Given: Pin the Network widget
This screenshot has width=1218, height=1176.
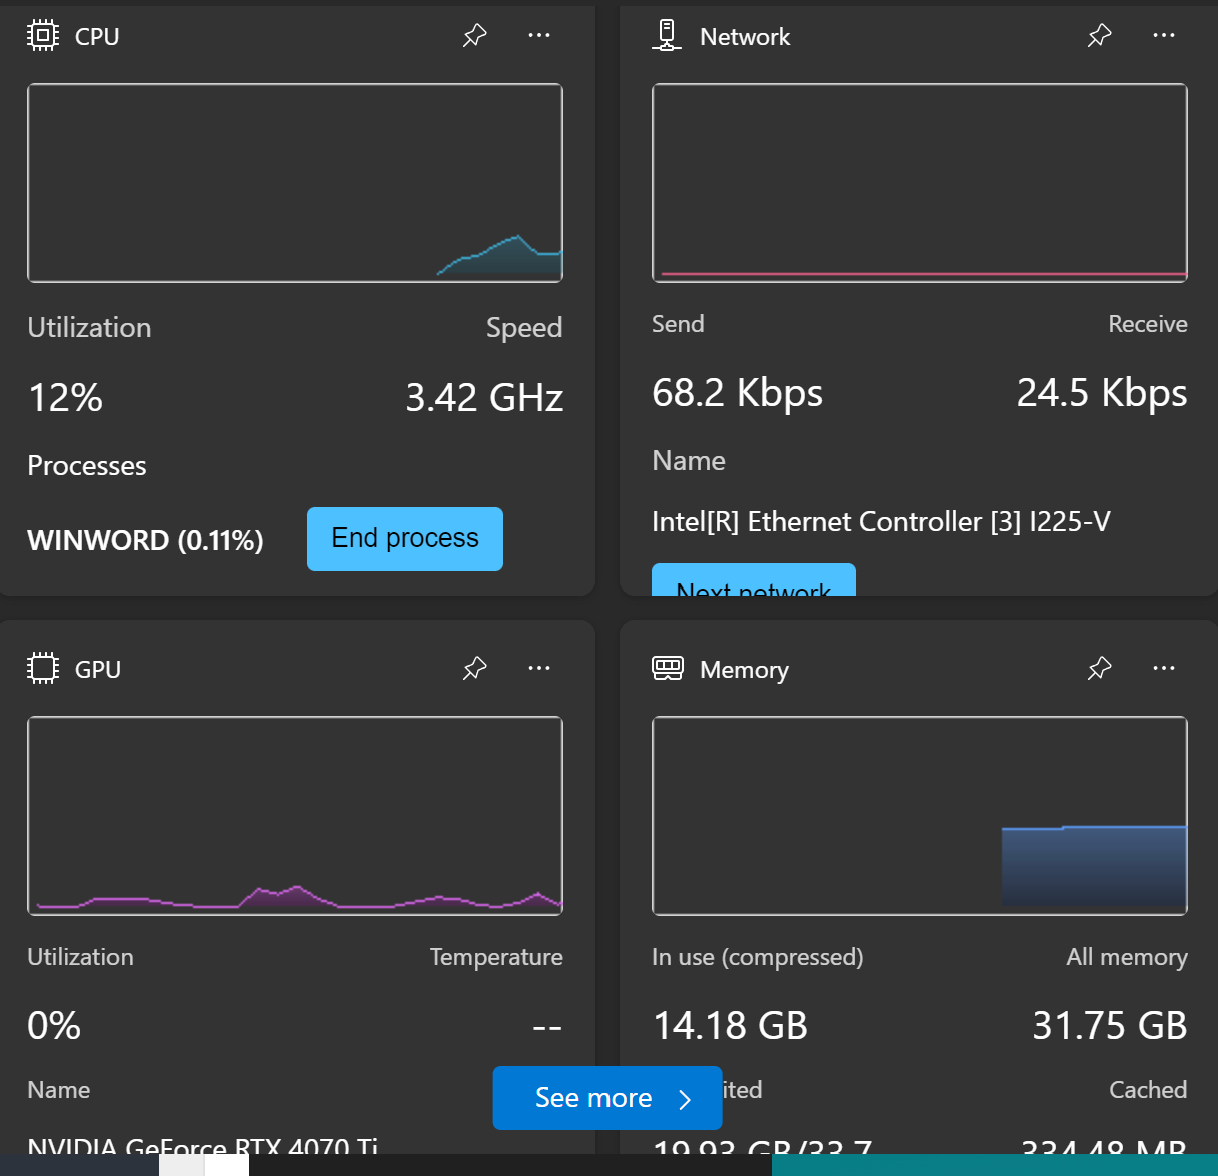Looking at the screenshot, I should (1099, 36).
